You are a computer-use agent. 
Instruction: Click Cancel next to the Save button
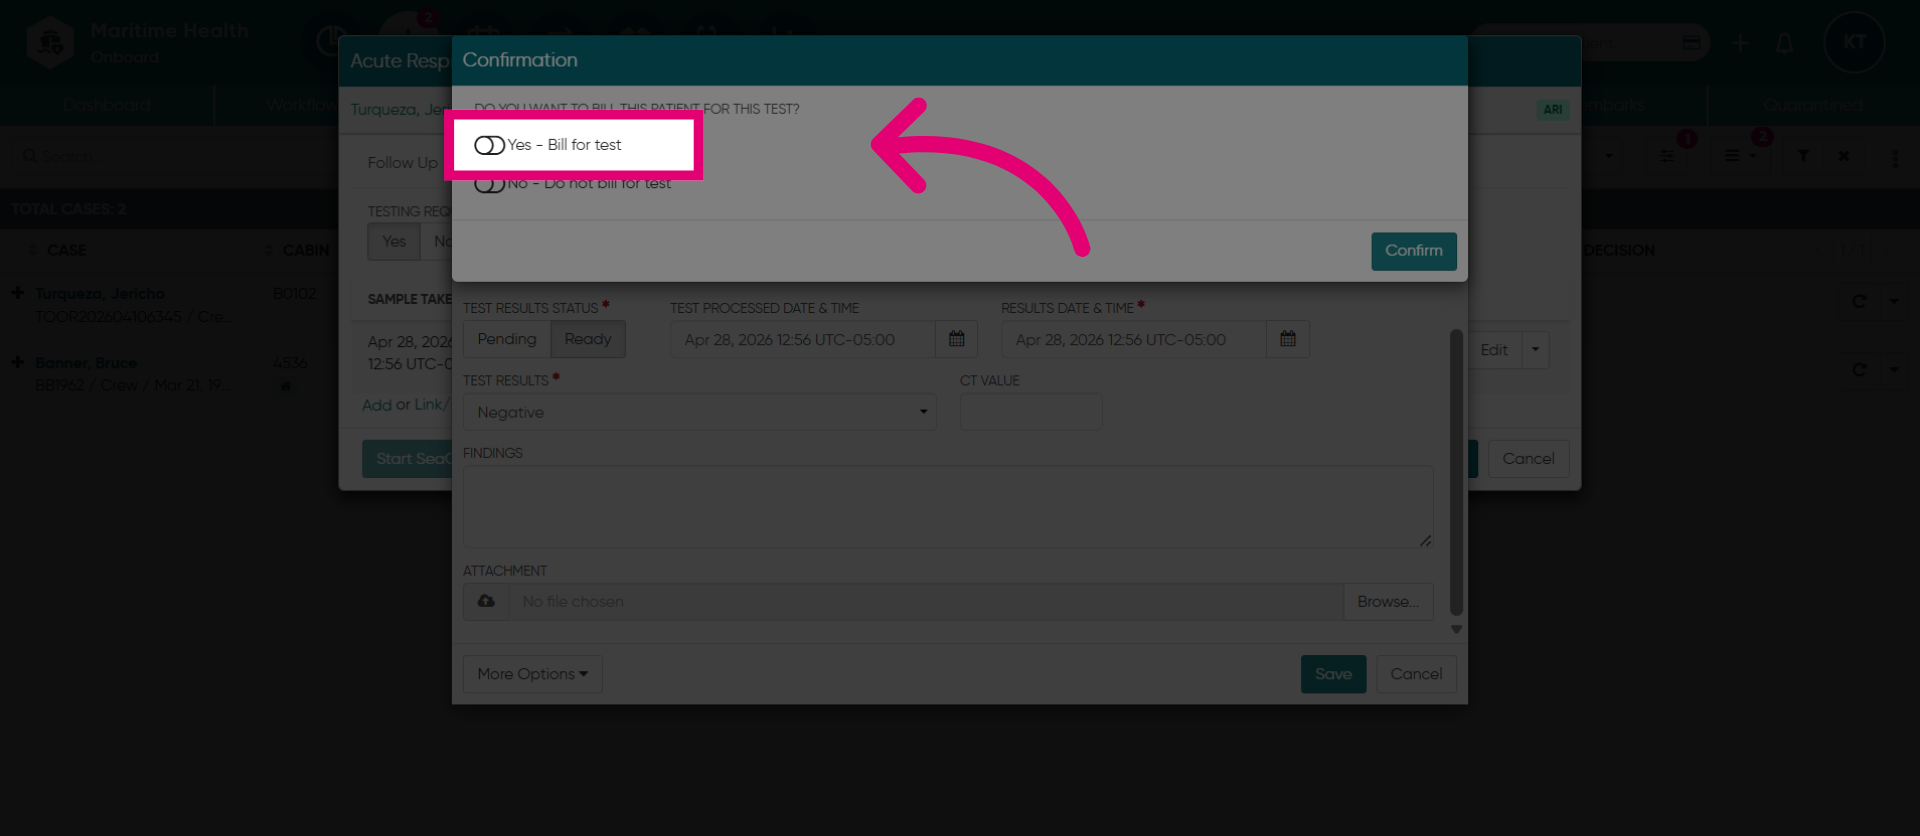[x=1416, y=674]
